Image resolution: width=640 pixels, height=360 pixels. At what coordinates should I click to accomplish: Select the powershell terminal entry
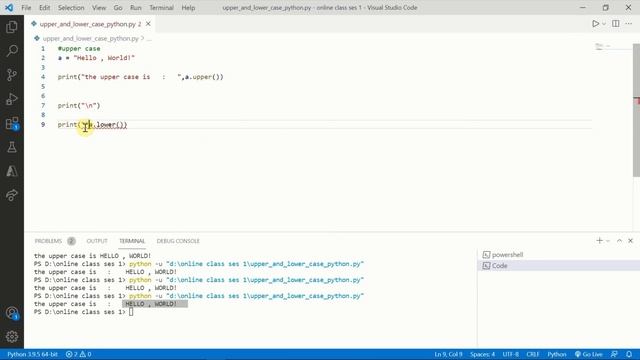pos(558,255)
